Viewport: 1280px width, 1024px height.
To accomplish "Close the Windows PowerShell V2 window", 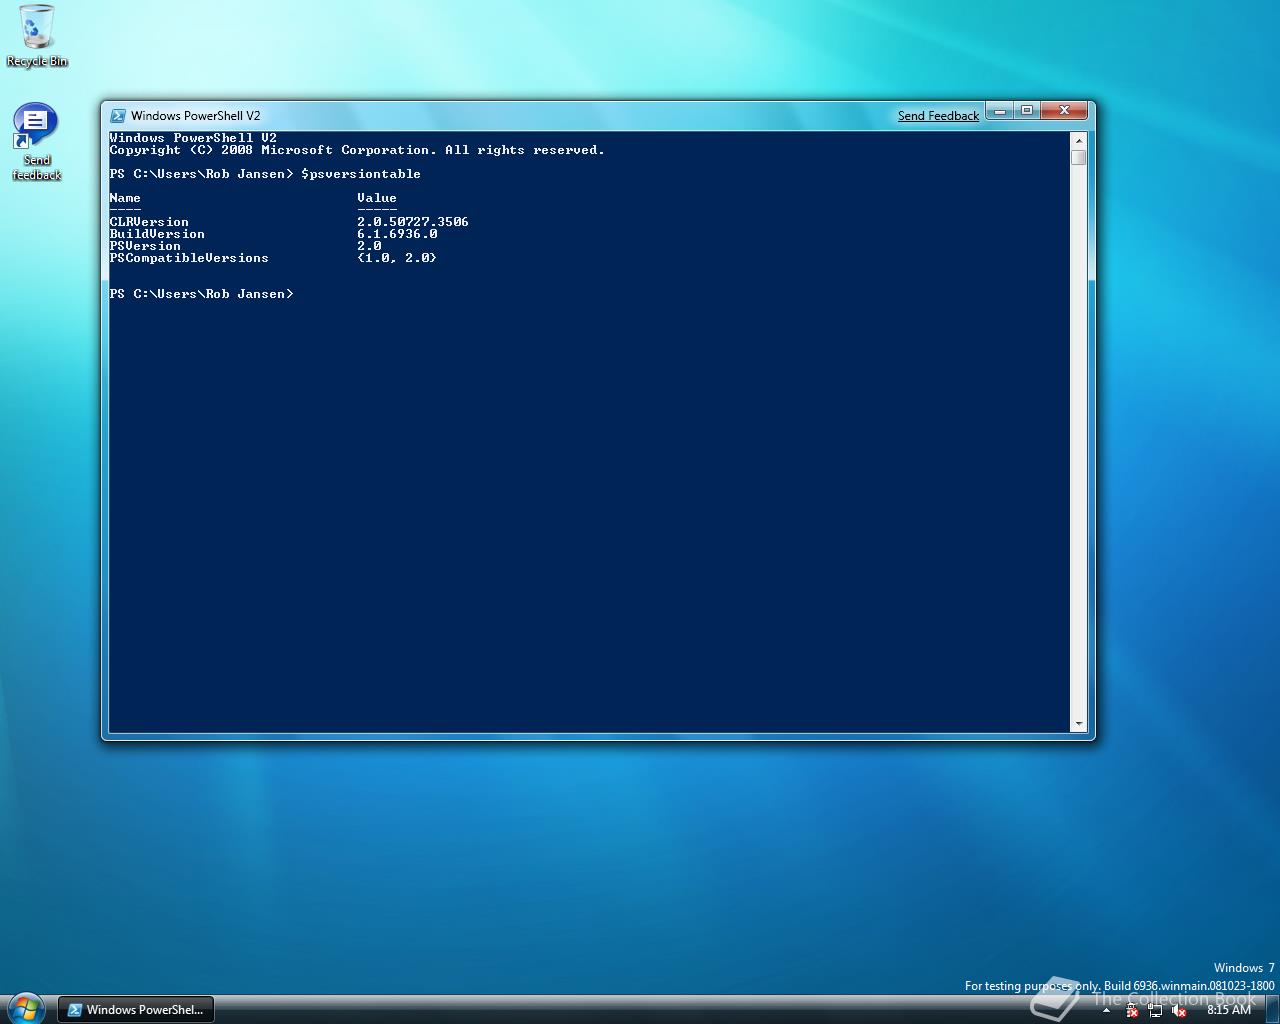I will pyautogui.click(x=1065, y=110).
